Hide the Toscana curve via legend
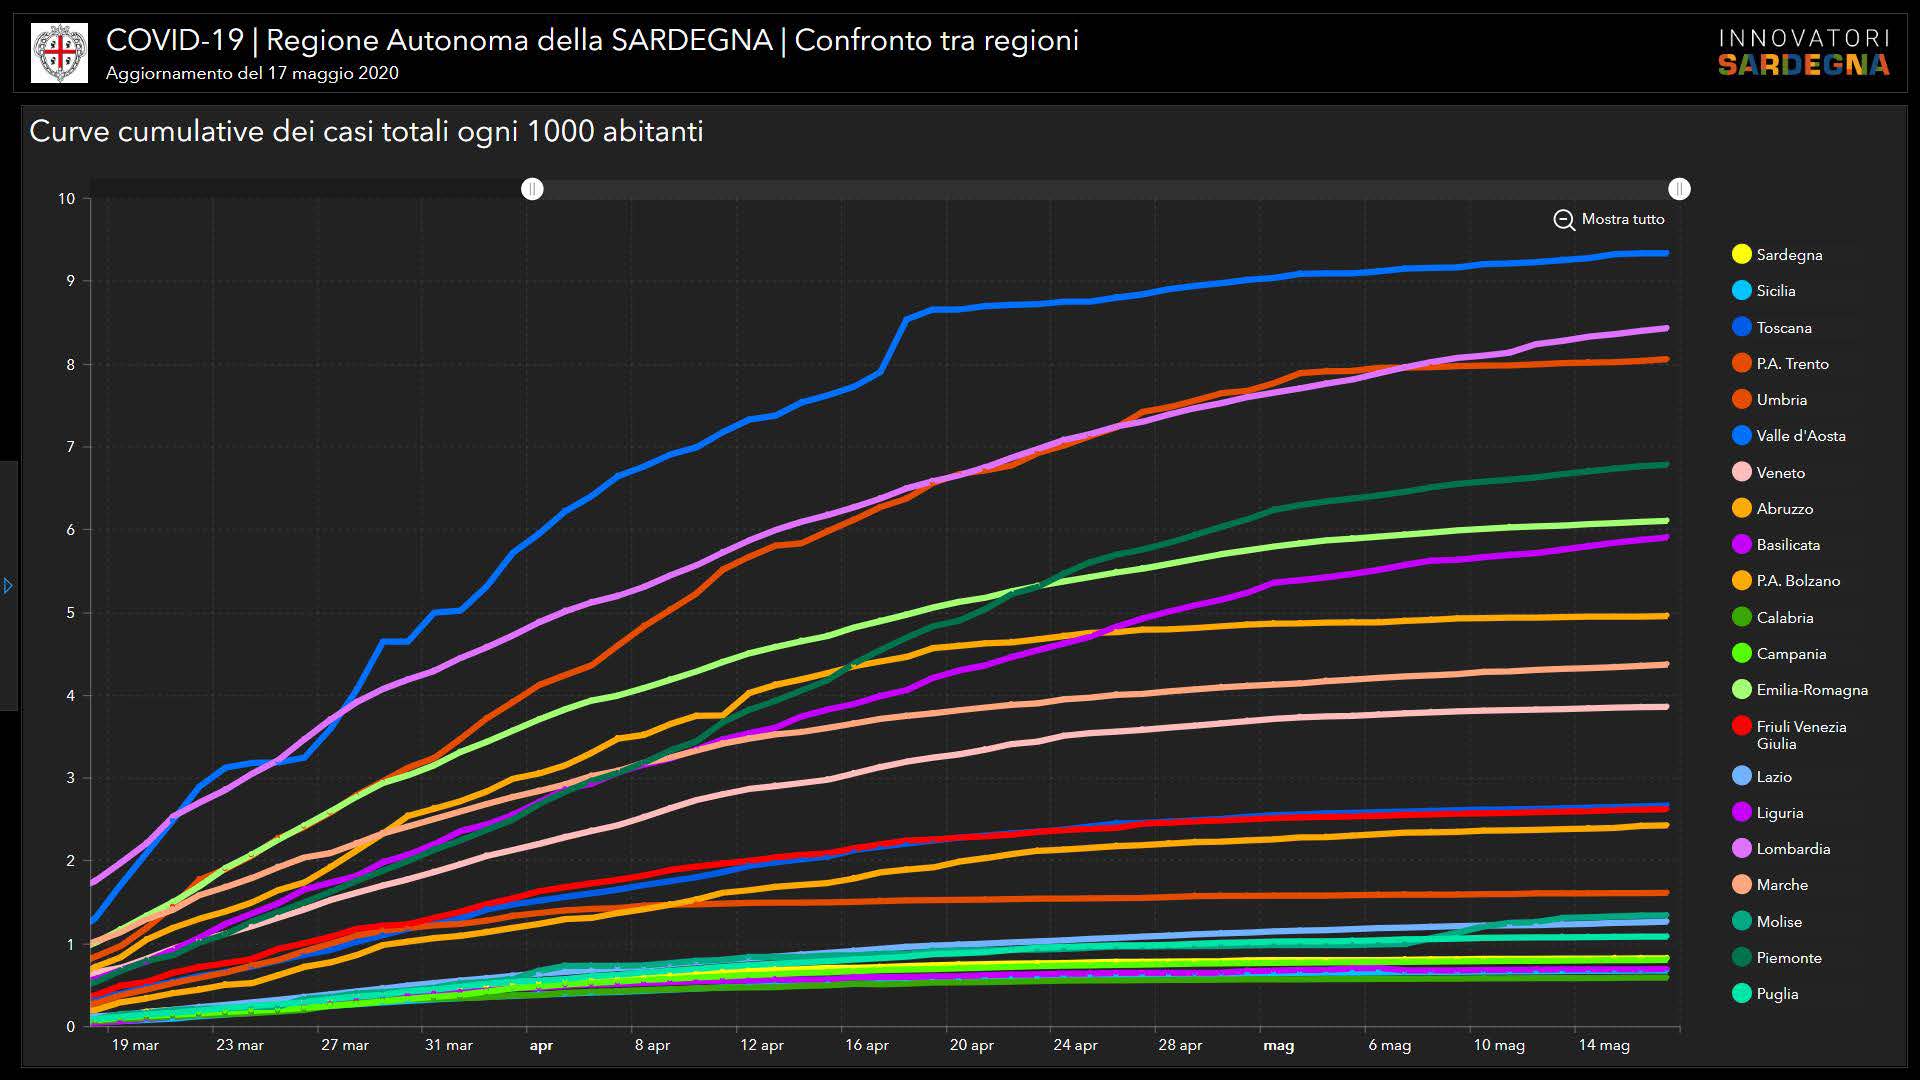Image resolution: width=1920 pixels, height=1080 pixels. [1783, 328]
